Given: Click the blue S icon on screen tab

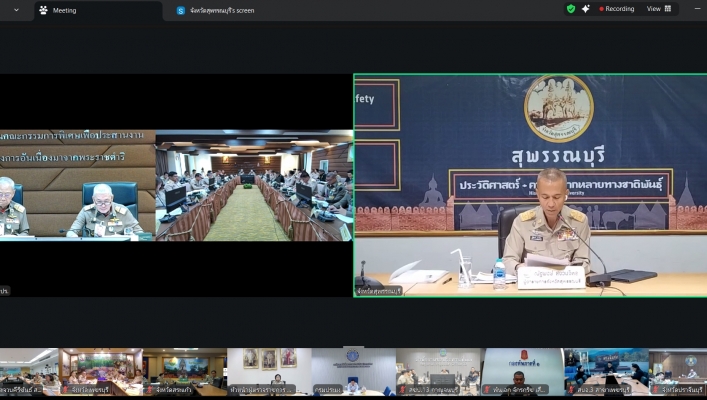Looking at the screenshot, I should coord(180,10).
